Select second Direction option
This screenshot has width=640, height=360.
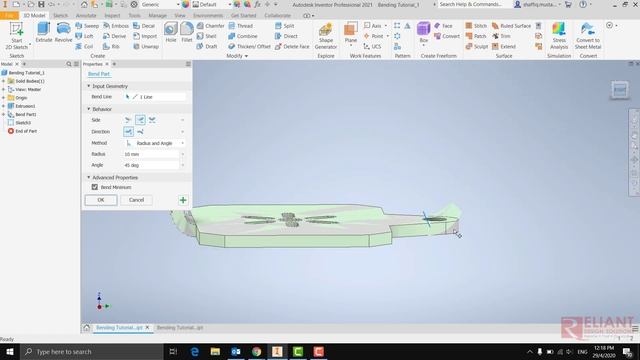tap(140, 131)
